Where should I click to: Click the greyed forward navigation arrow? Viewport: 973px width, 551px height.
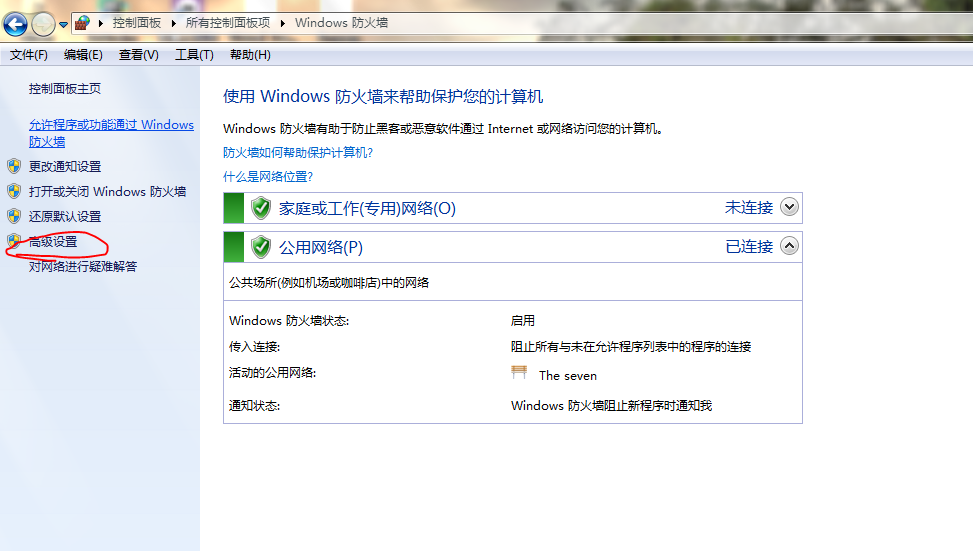(x=43, y=24)
